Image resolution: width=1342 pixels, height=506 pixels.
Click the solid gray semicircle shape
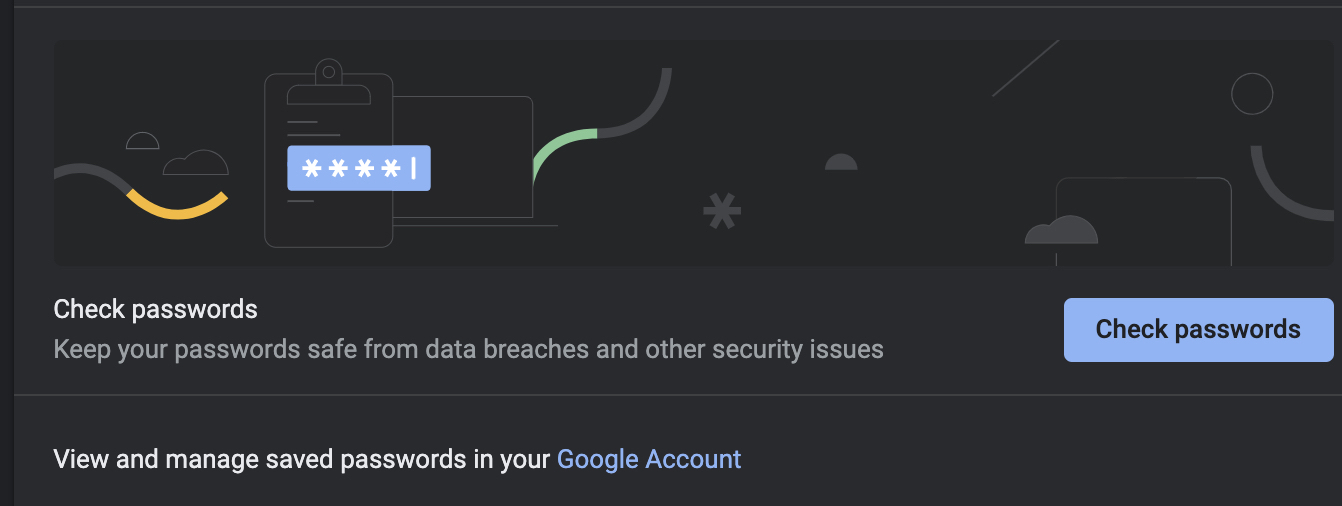pos(841,162)
